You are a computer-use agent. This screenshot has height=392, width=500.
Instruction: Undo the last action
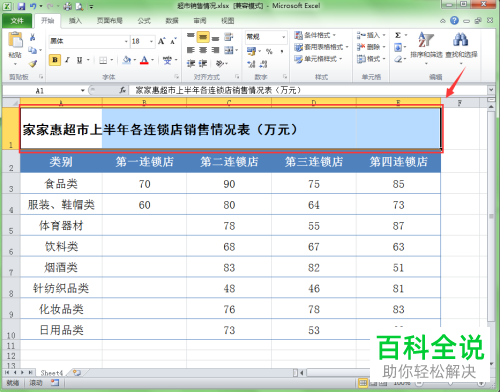(x=33, y=6)
